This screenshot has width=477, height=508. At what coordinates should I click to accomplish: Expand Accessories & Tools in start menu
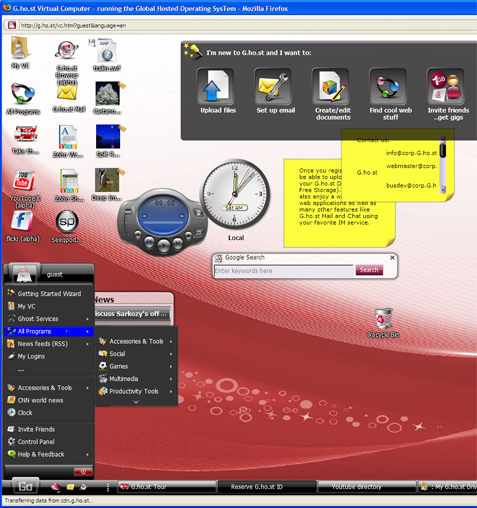pyautogui.click(x=49, y=387)
